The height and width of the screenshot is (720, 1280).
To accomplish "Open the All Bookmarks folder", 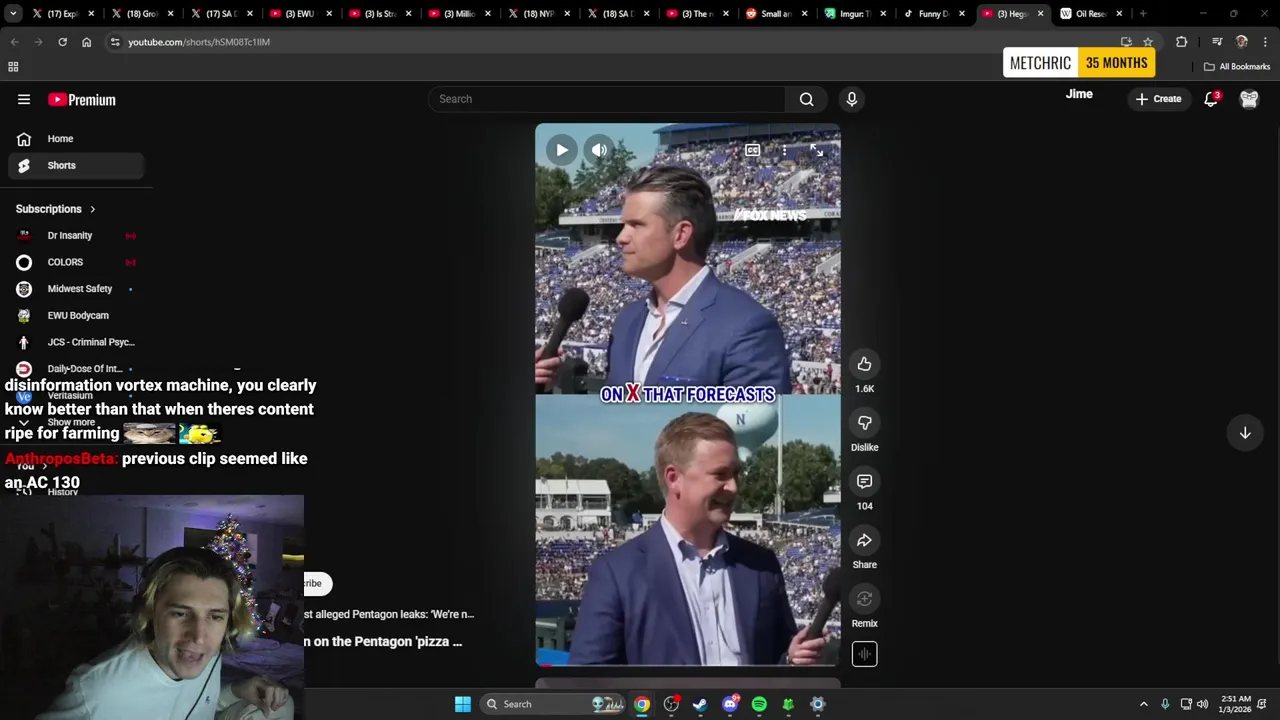I will [1237, 67].
